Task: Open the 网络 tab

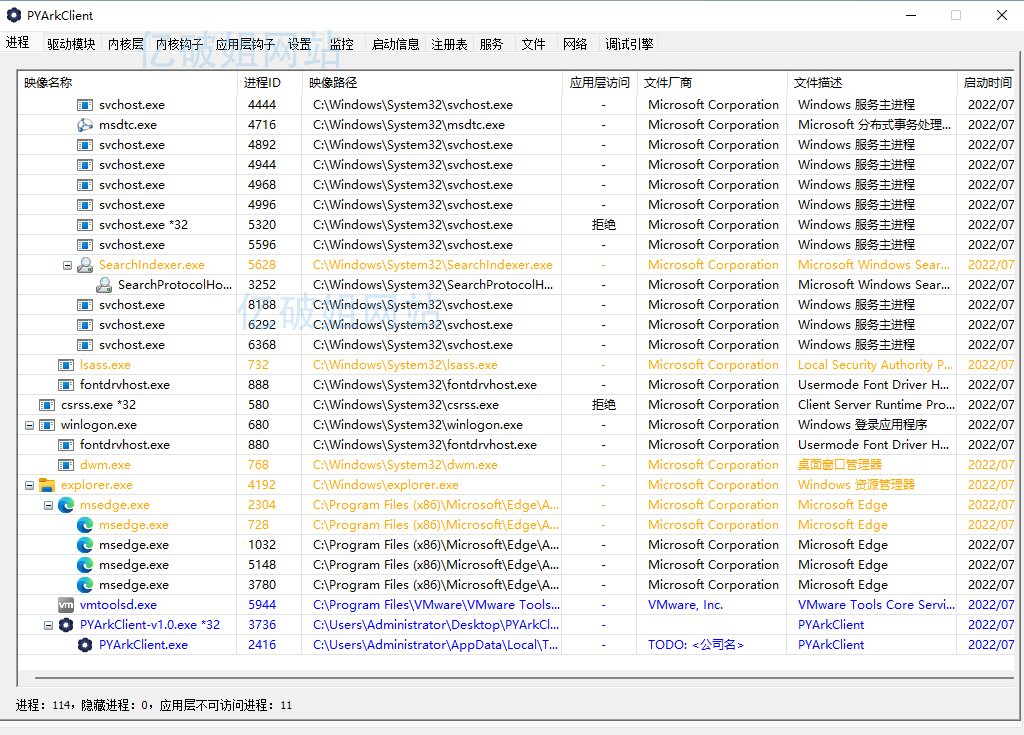Action: point(576,43)
